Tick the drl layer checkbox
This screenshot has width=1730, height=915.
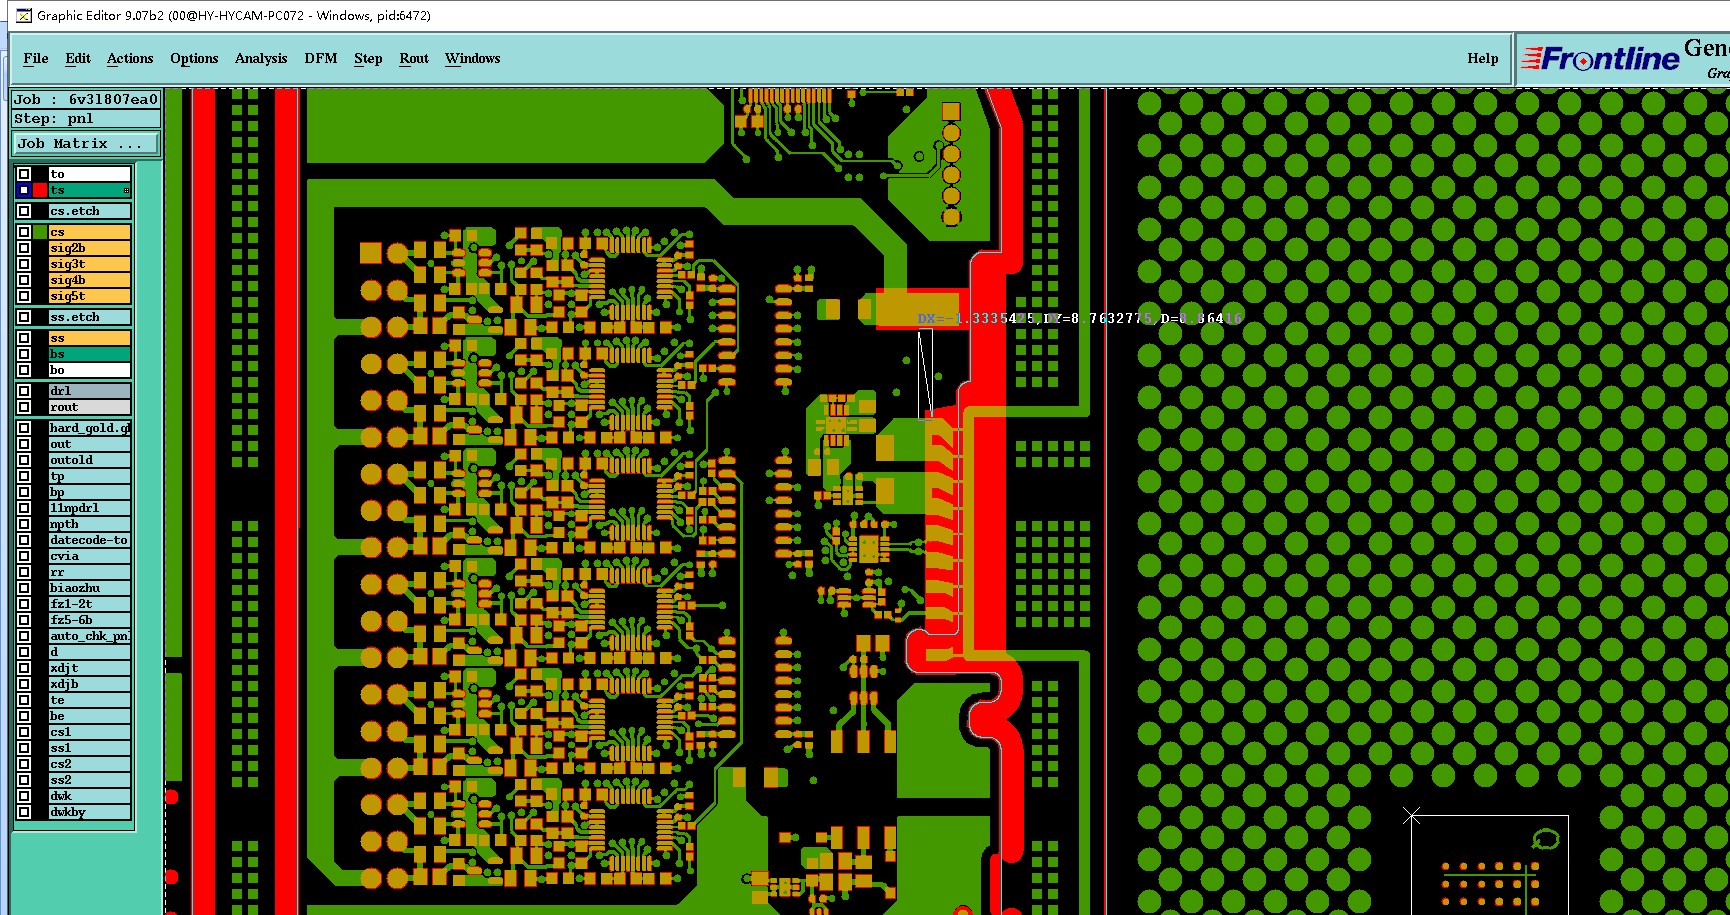pyautogui.click(x=24, y=391)
